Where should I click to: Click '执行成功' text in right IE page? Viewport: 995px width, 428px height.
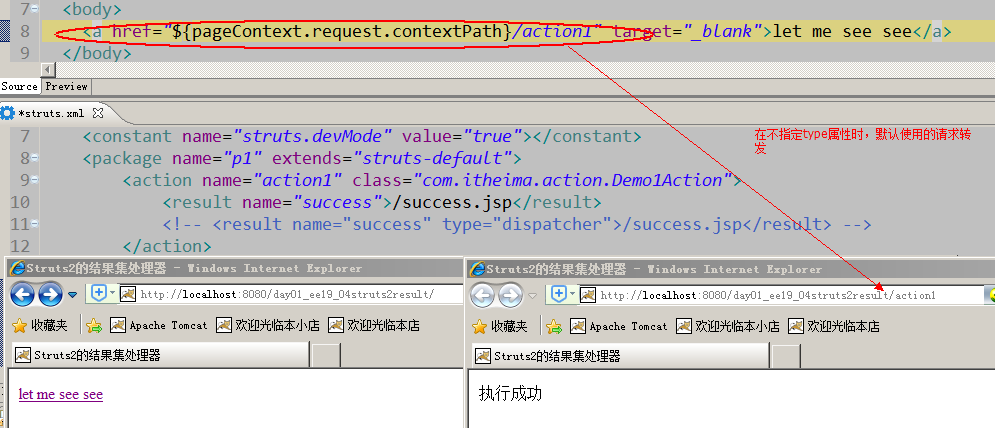tap(510, 394)
